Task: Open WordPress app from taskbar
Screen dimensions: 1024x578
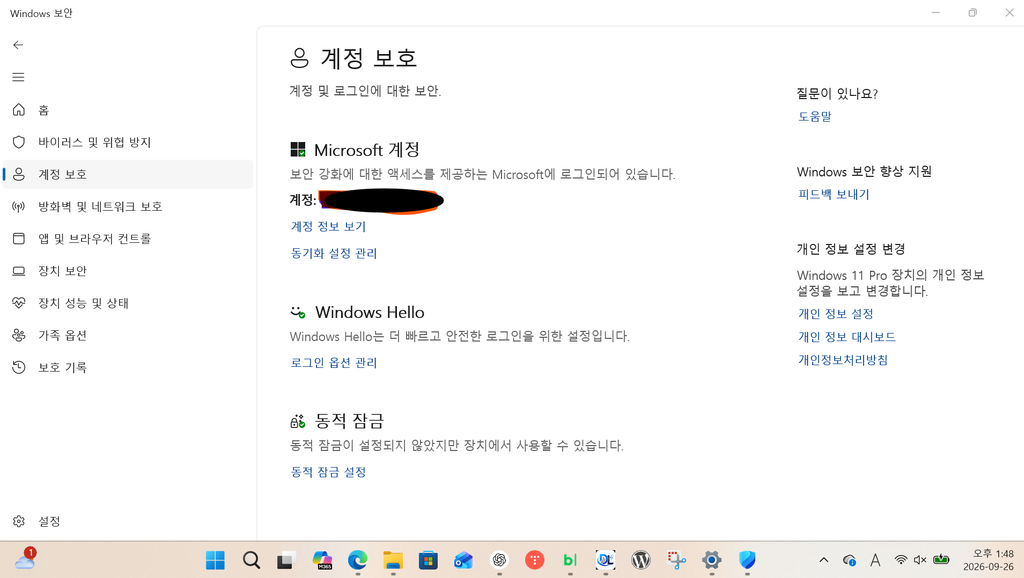Action: pos(641,560)
